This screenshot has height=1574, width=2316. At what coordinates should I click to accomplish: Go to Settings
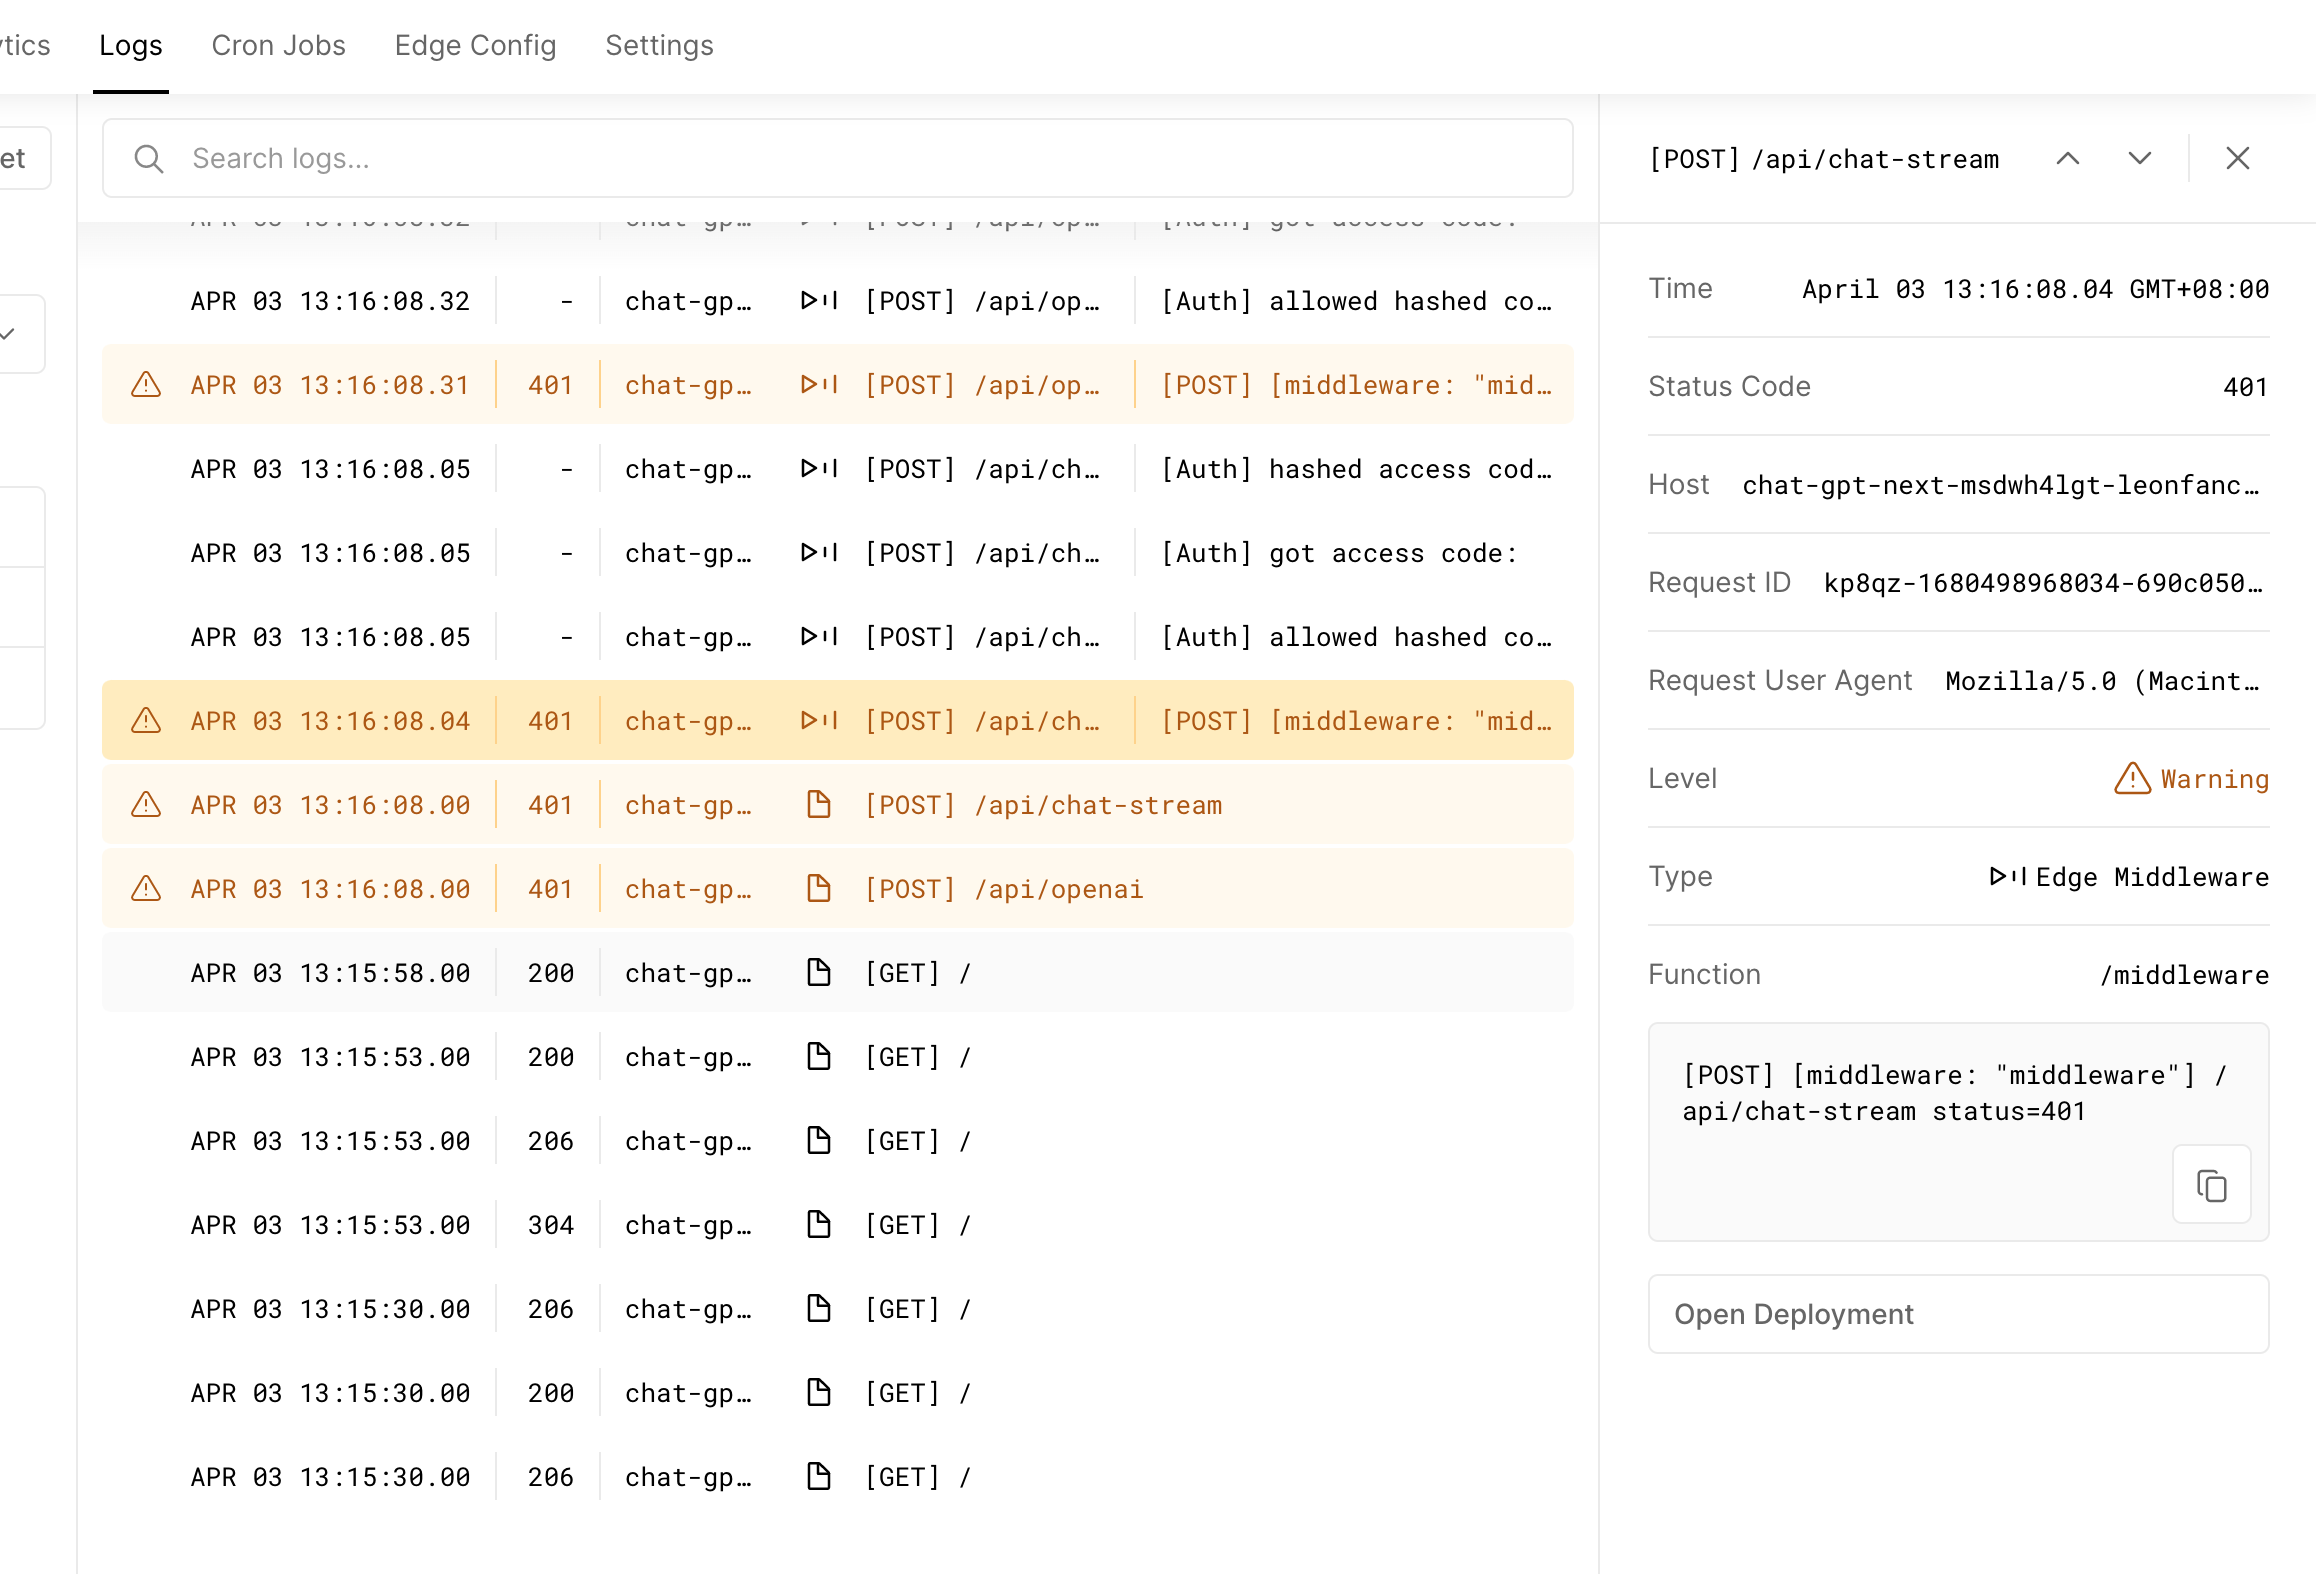(x=659, y=45)
